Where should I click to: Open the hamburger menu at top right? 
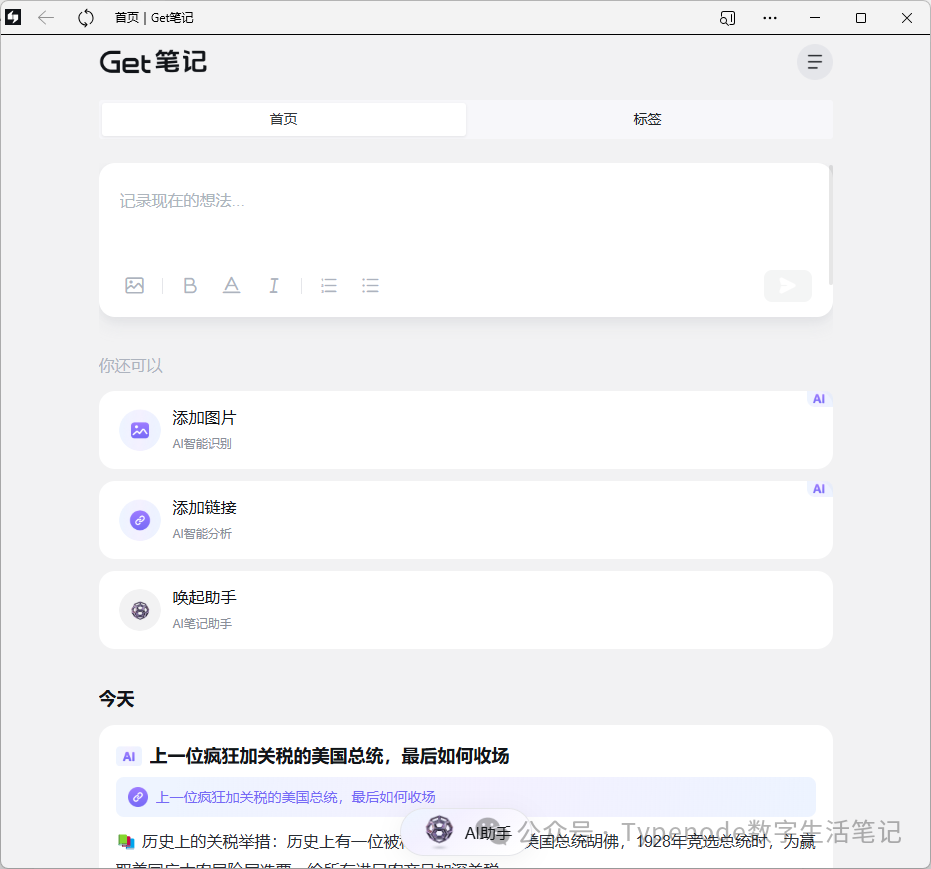pos(814,62)
